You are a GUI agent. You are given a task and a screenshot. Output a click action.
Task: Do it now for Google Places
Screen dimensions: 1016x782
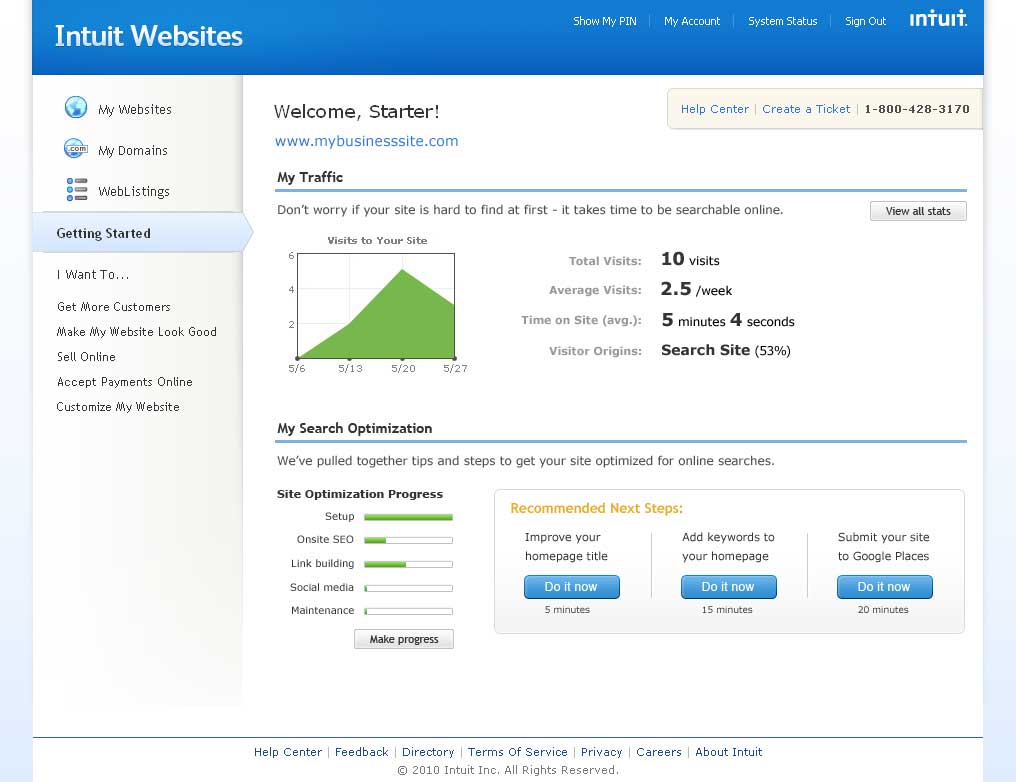click(x=884, y=586)
